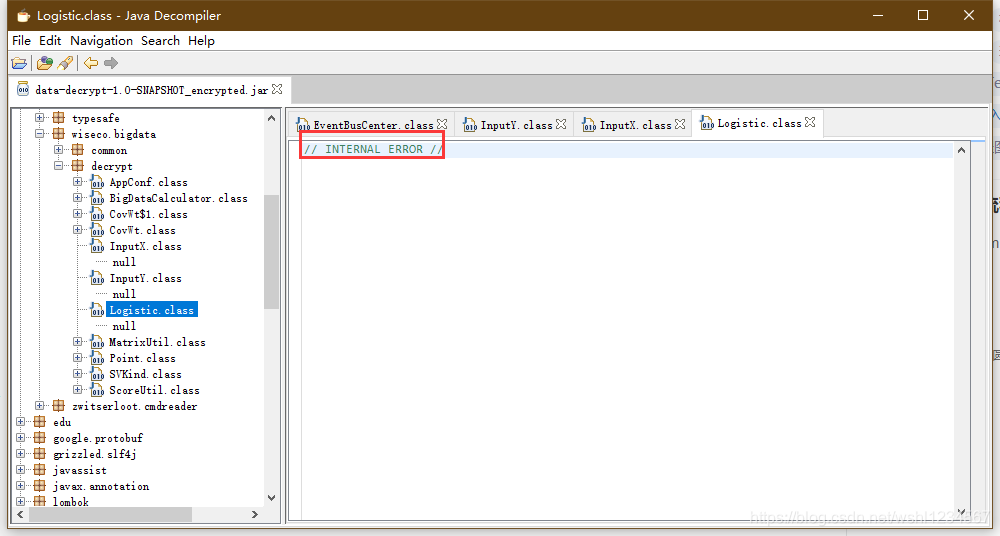This screenshot has height=536, width=1000.
Task: Expand the CovWt.class node
Action: (x=78, y=230)
